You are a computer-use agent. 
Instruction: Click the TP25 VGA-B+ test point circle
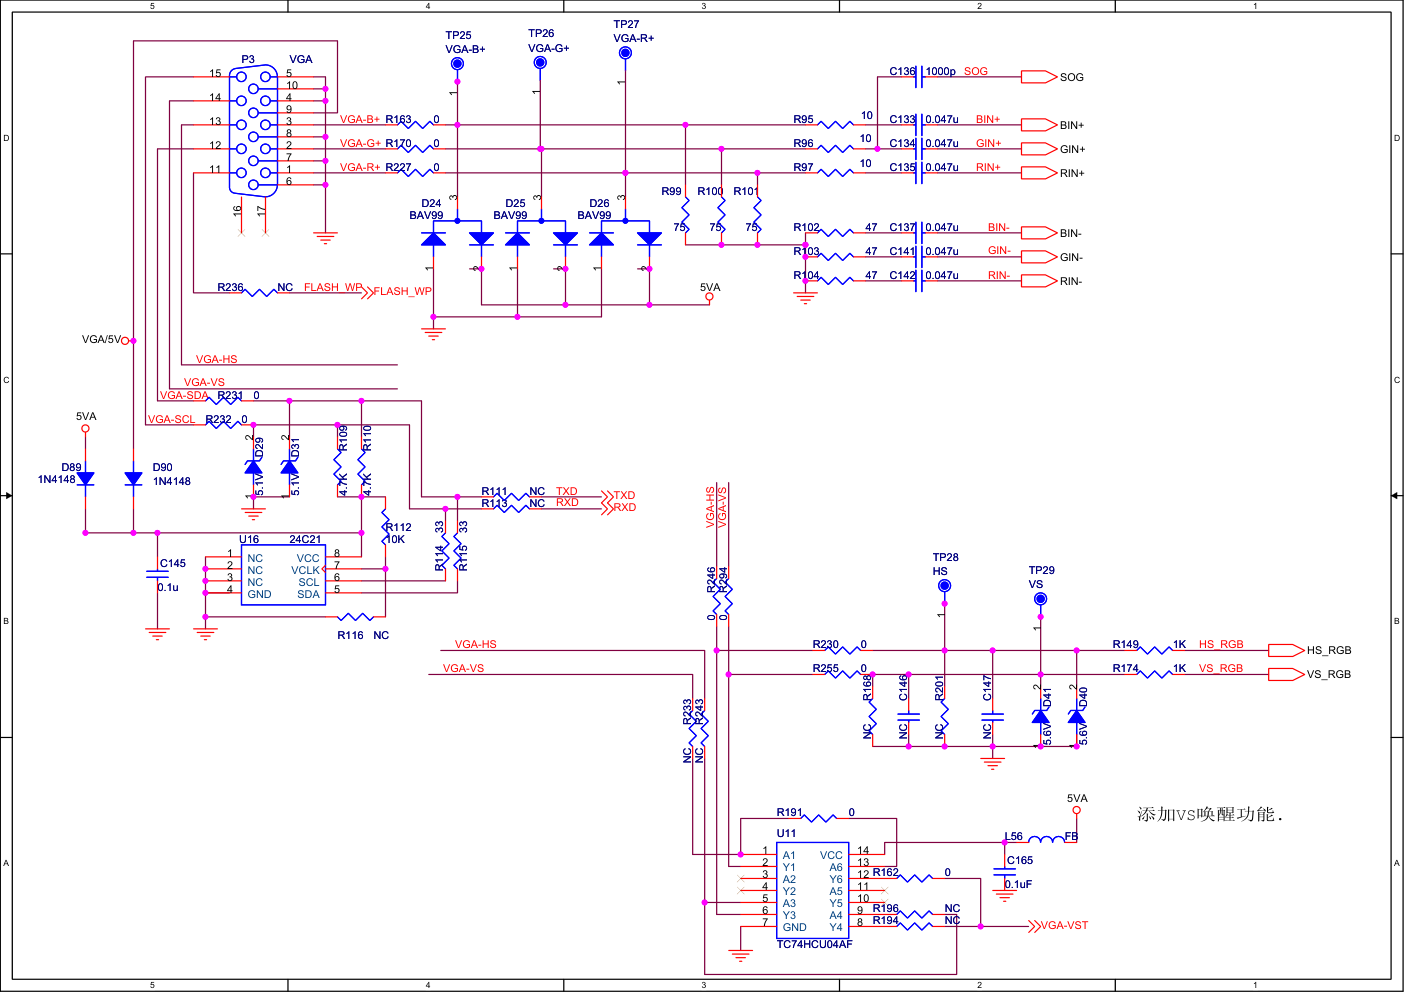(457, 64)
